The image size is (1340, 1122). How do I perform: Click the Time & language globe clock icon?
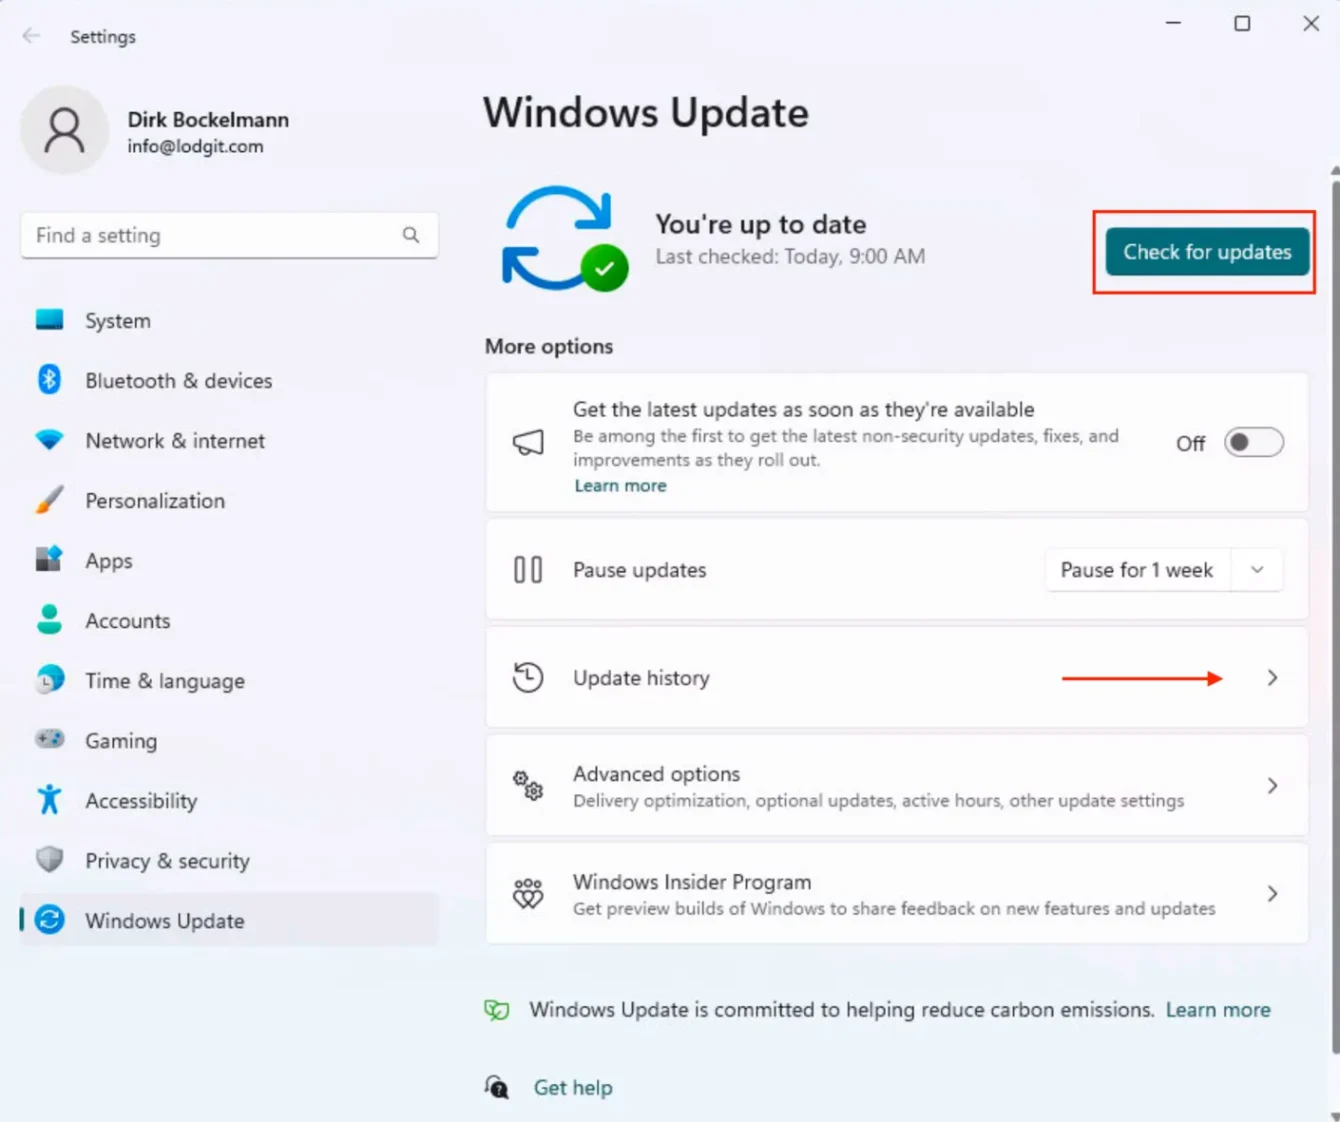tap(49, 680)
